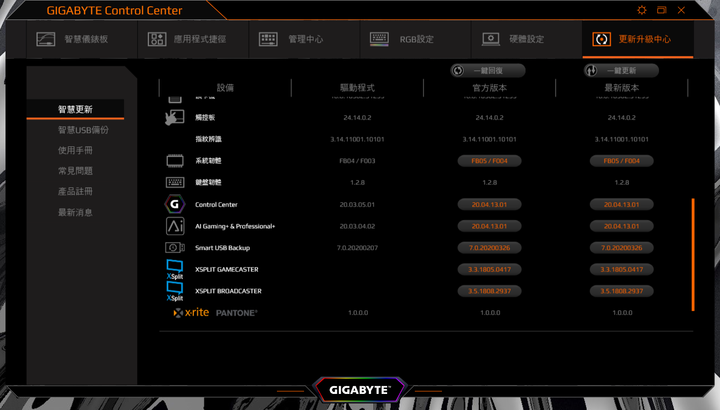Click the XSplit Broadcaster icon

pyautogui.click(x=175, y=291)
